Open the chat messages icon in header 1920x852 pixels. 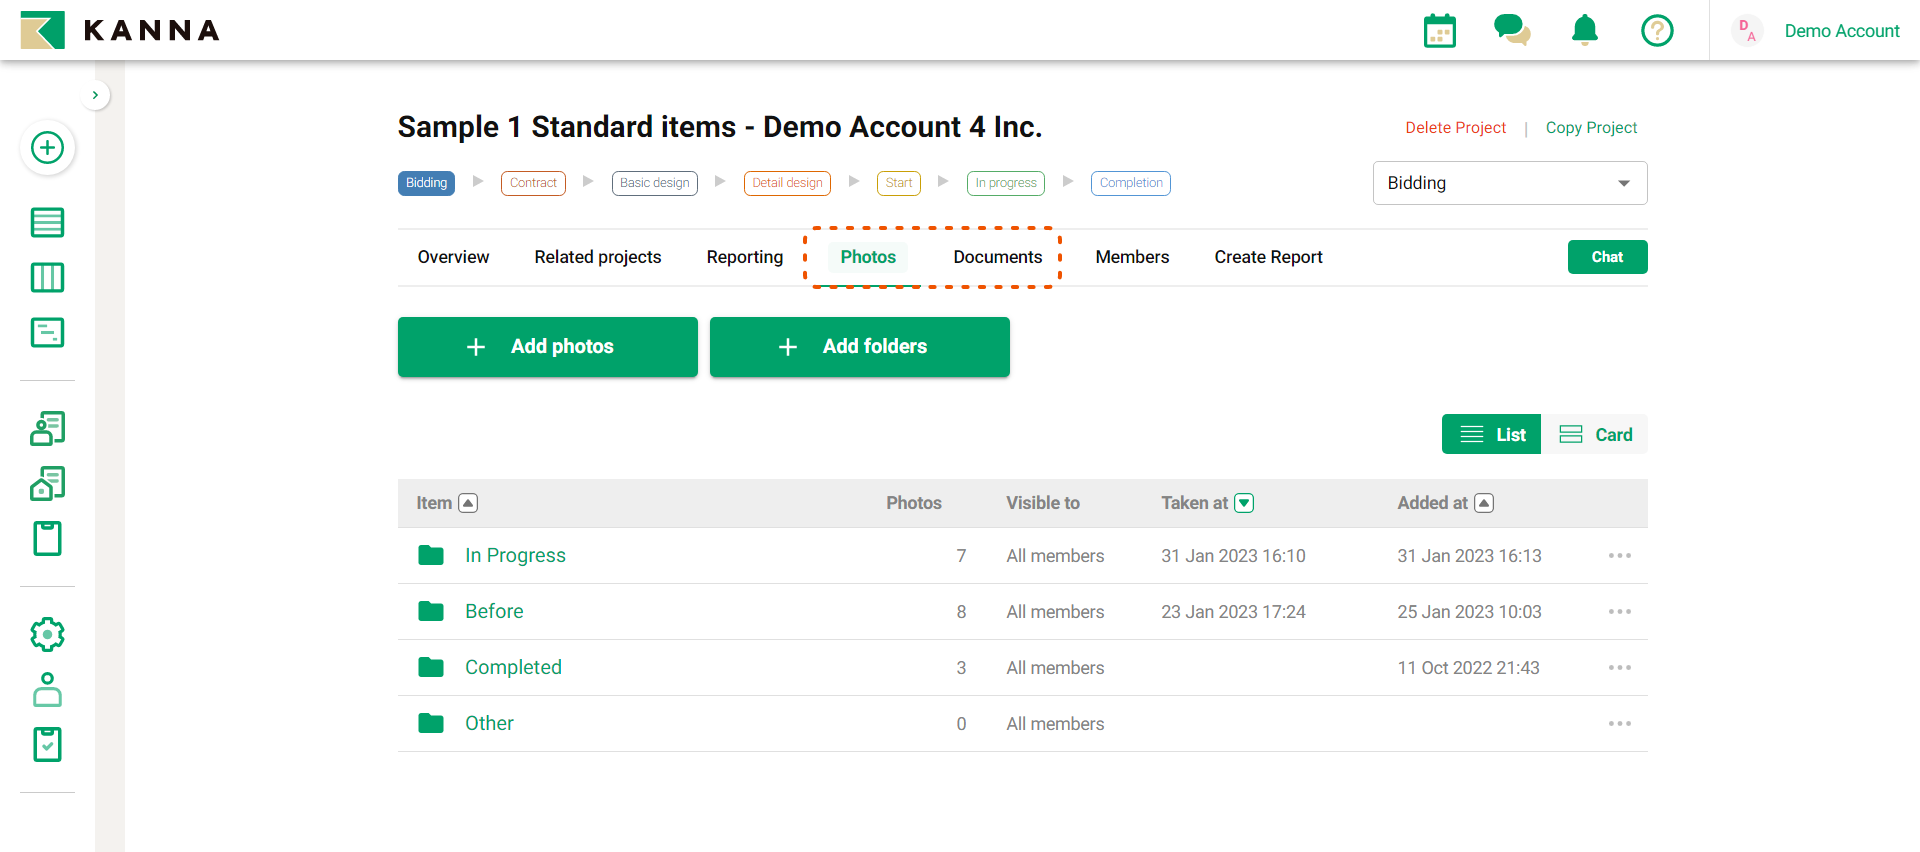tap(1511, 30)
